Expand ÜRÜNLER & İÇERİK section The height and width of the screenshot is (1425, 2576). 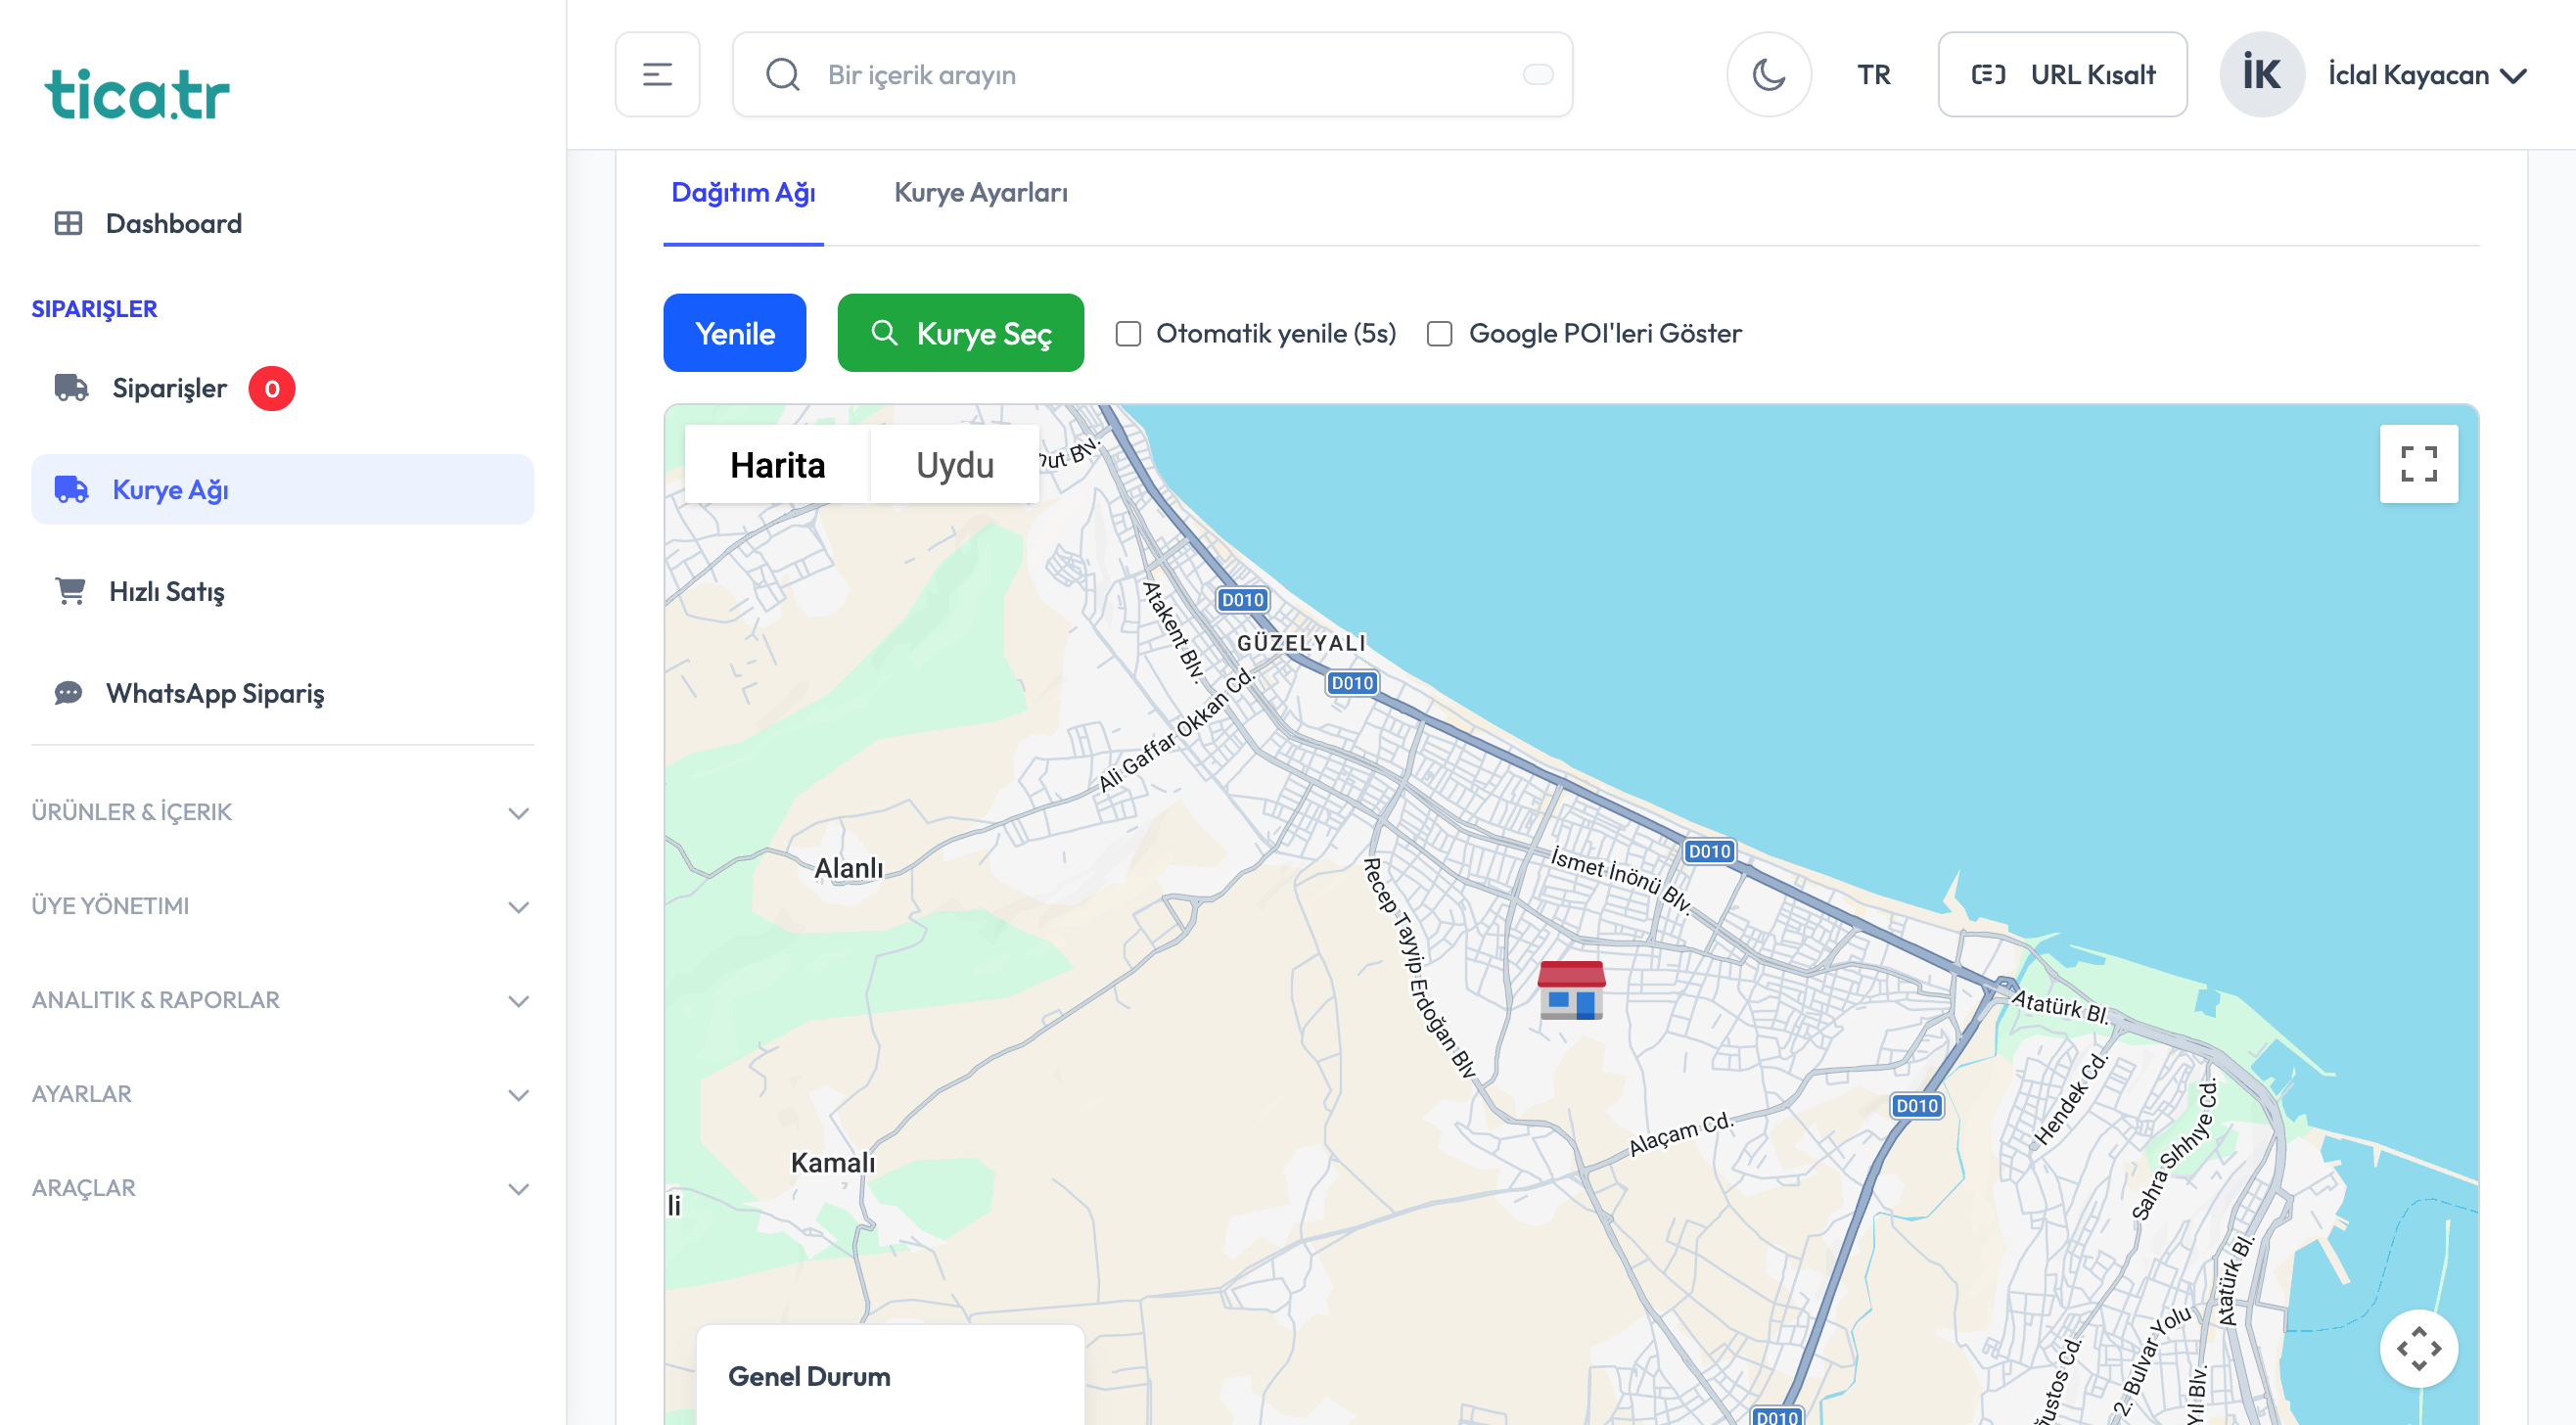(x=280, y=812)
